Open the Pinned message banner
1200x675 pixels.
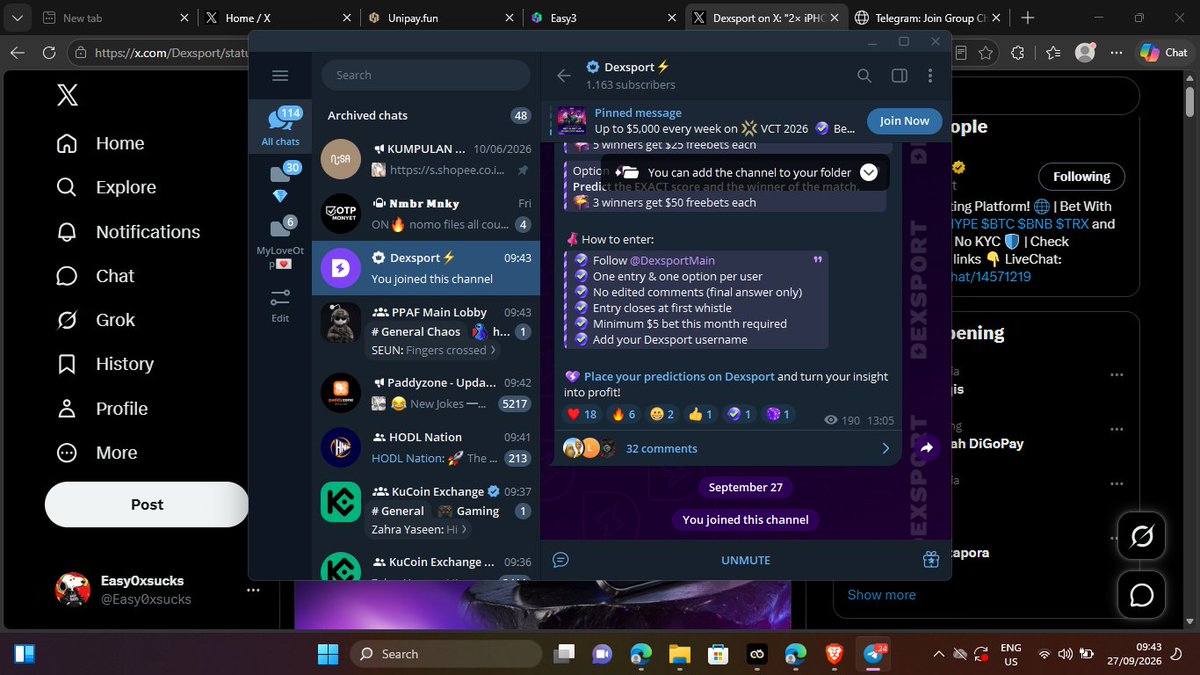tap(705, 121)
